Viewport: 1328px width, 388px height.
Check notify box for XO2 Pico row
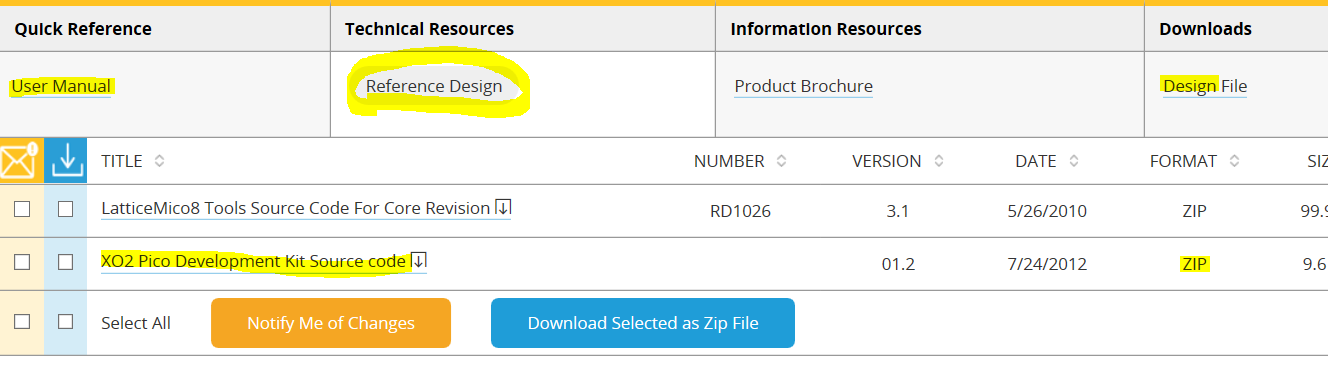click(22, 262)
